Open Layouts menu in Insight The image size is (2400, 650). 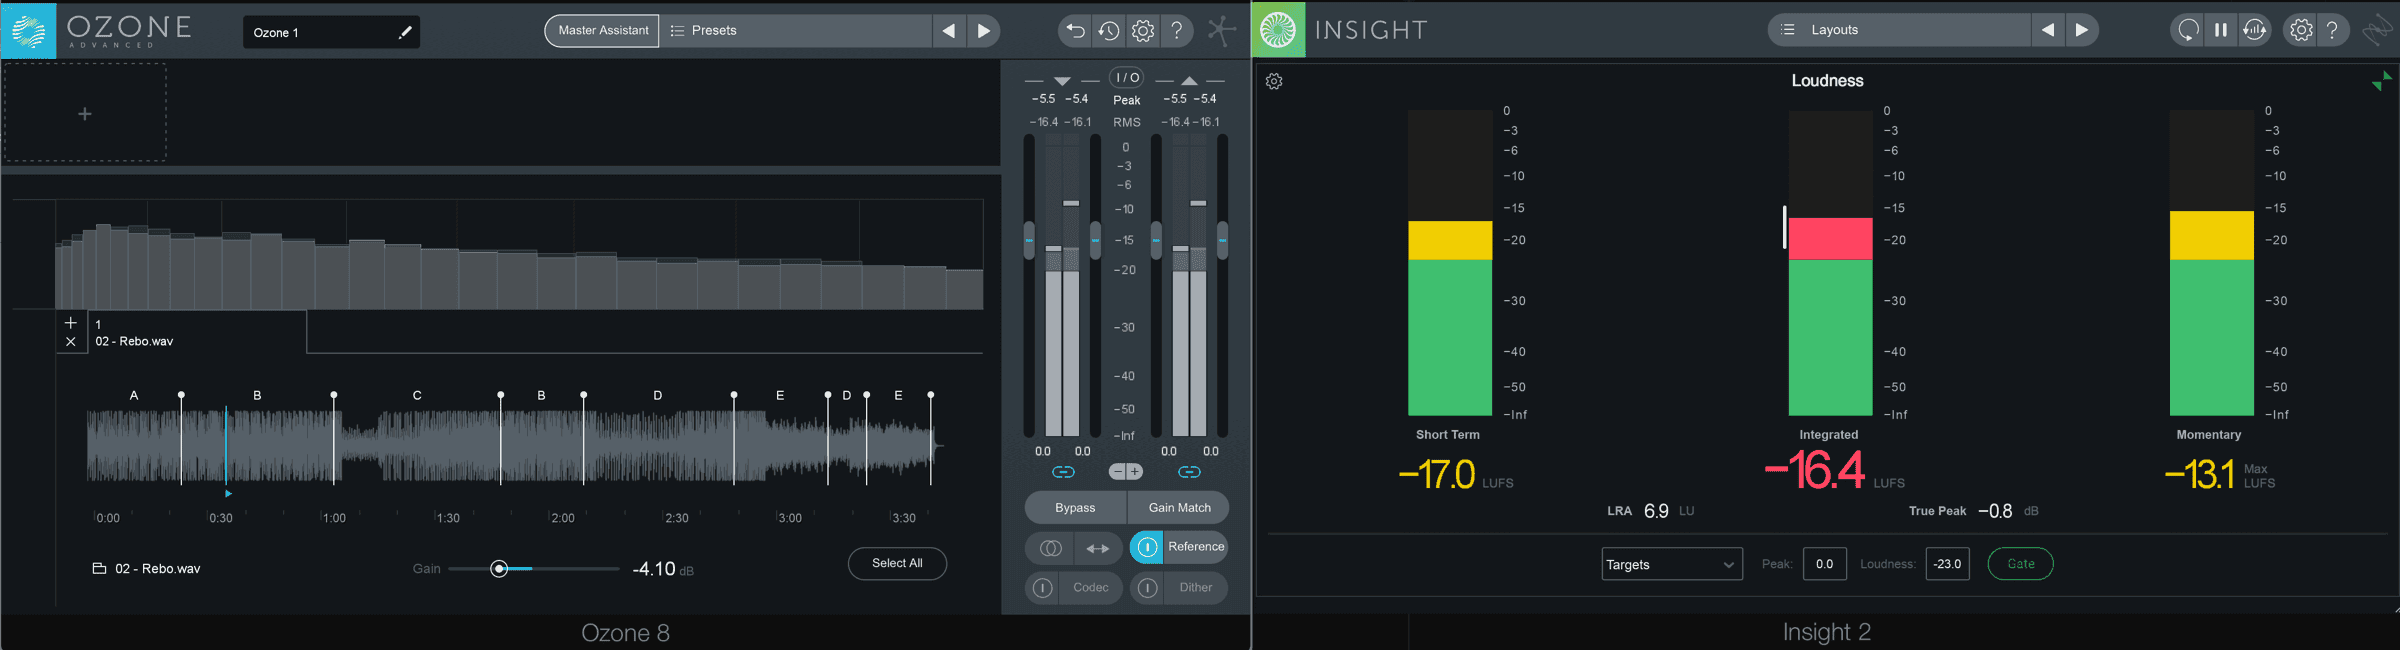coord(1899,30)
